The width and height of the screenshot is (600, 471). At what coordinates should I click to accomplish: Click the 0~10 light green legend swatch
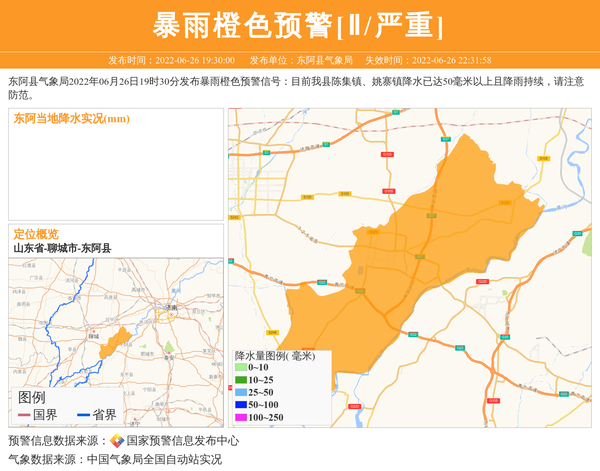(241, 368)
